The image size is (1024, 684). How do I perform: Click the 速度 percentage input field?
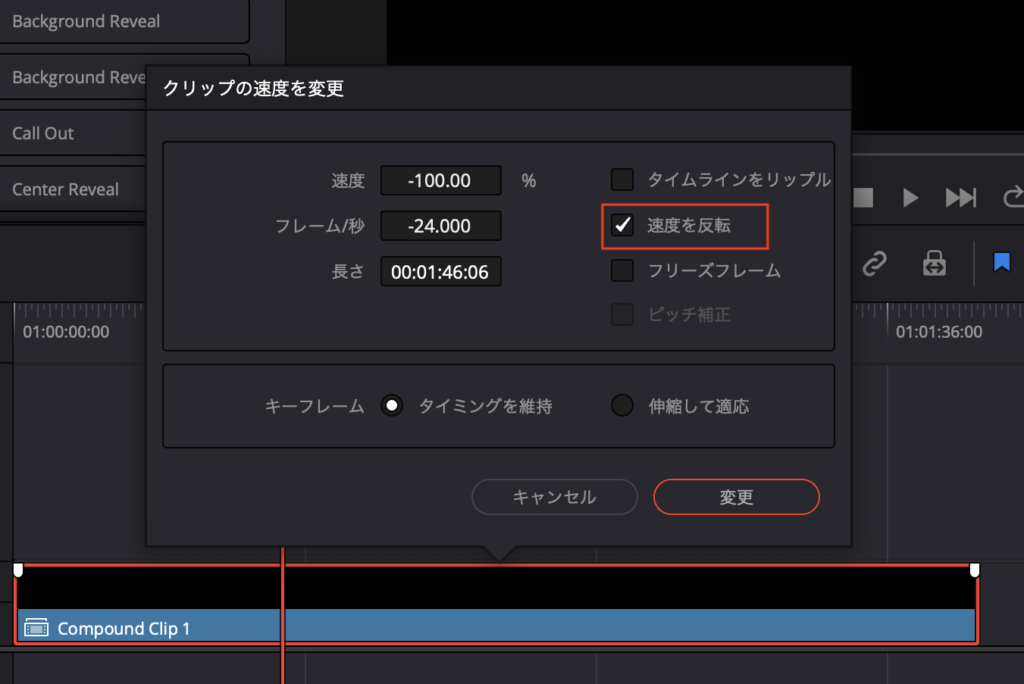point(440,181)
